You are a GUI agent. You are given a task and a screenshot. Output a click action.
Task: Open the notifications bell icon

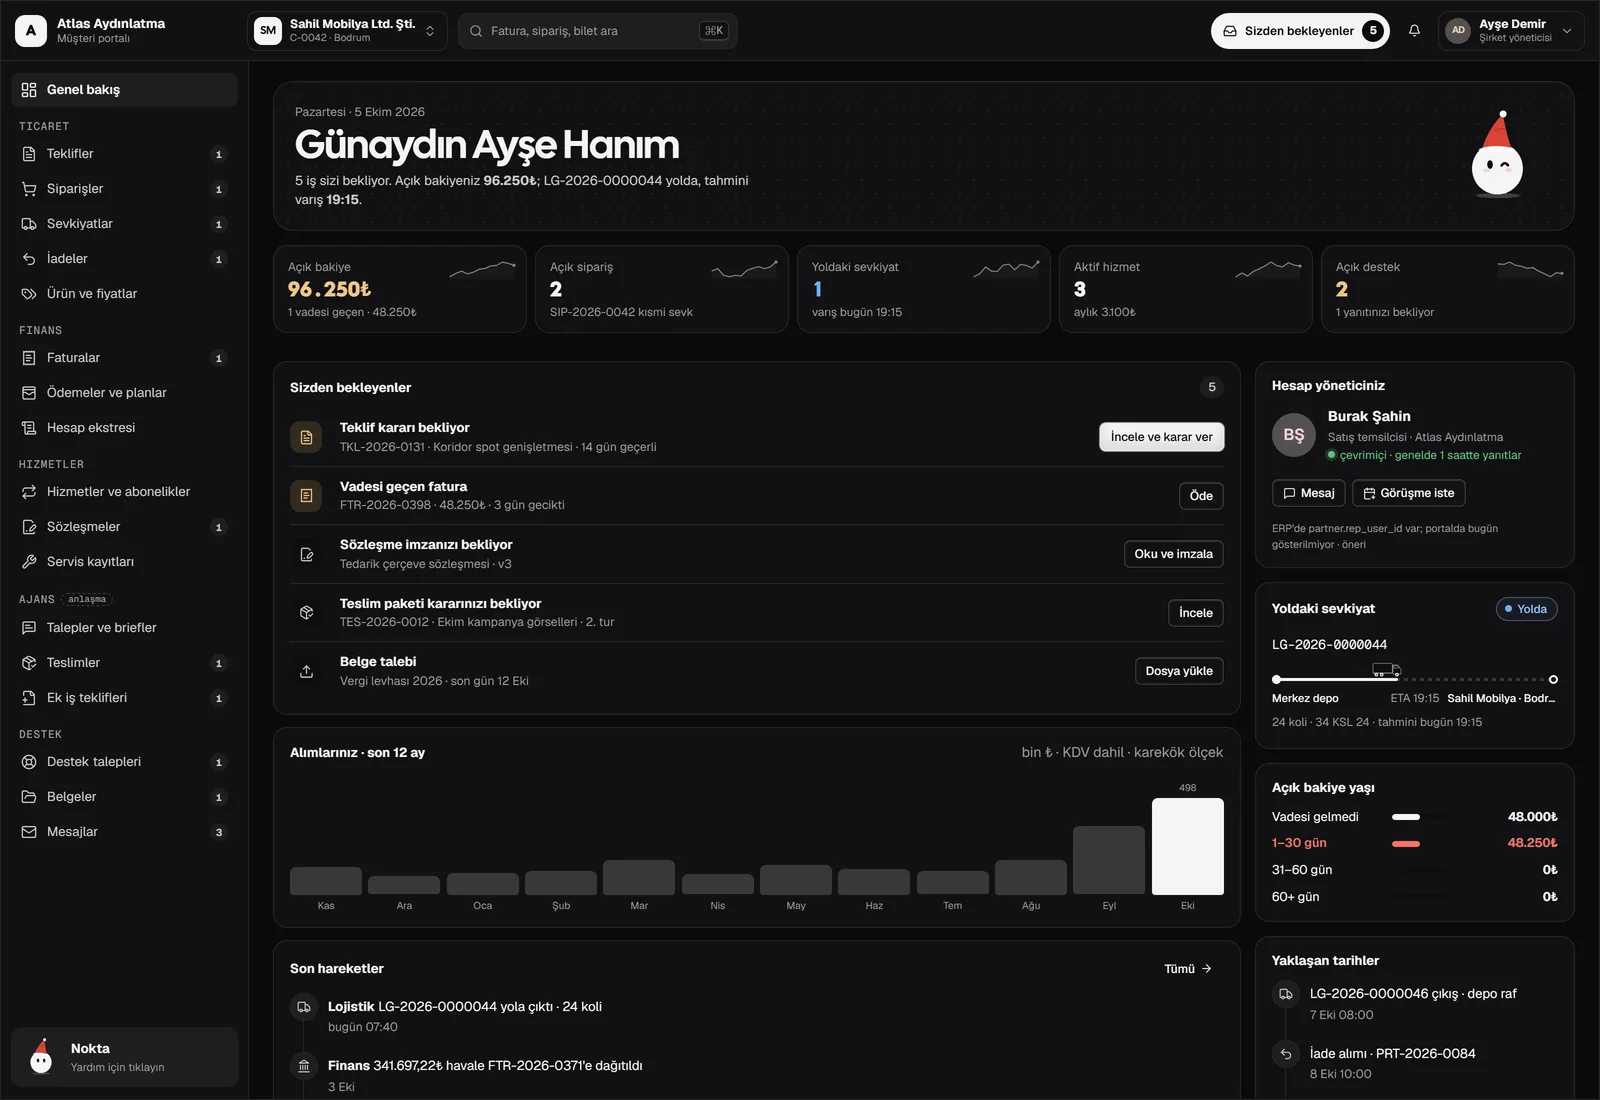coord(1414,31)
